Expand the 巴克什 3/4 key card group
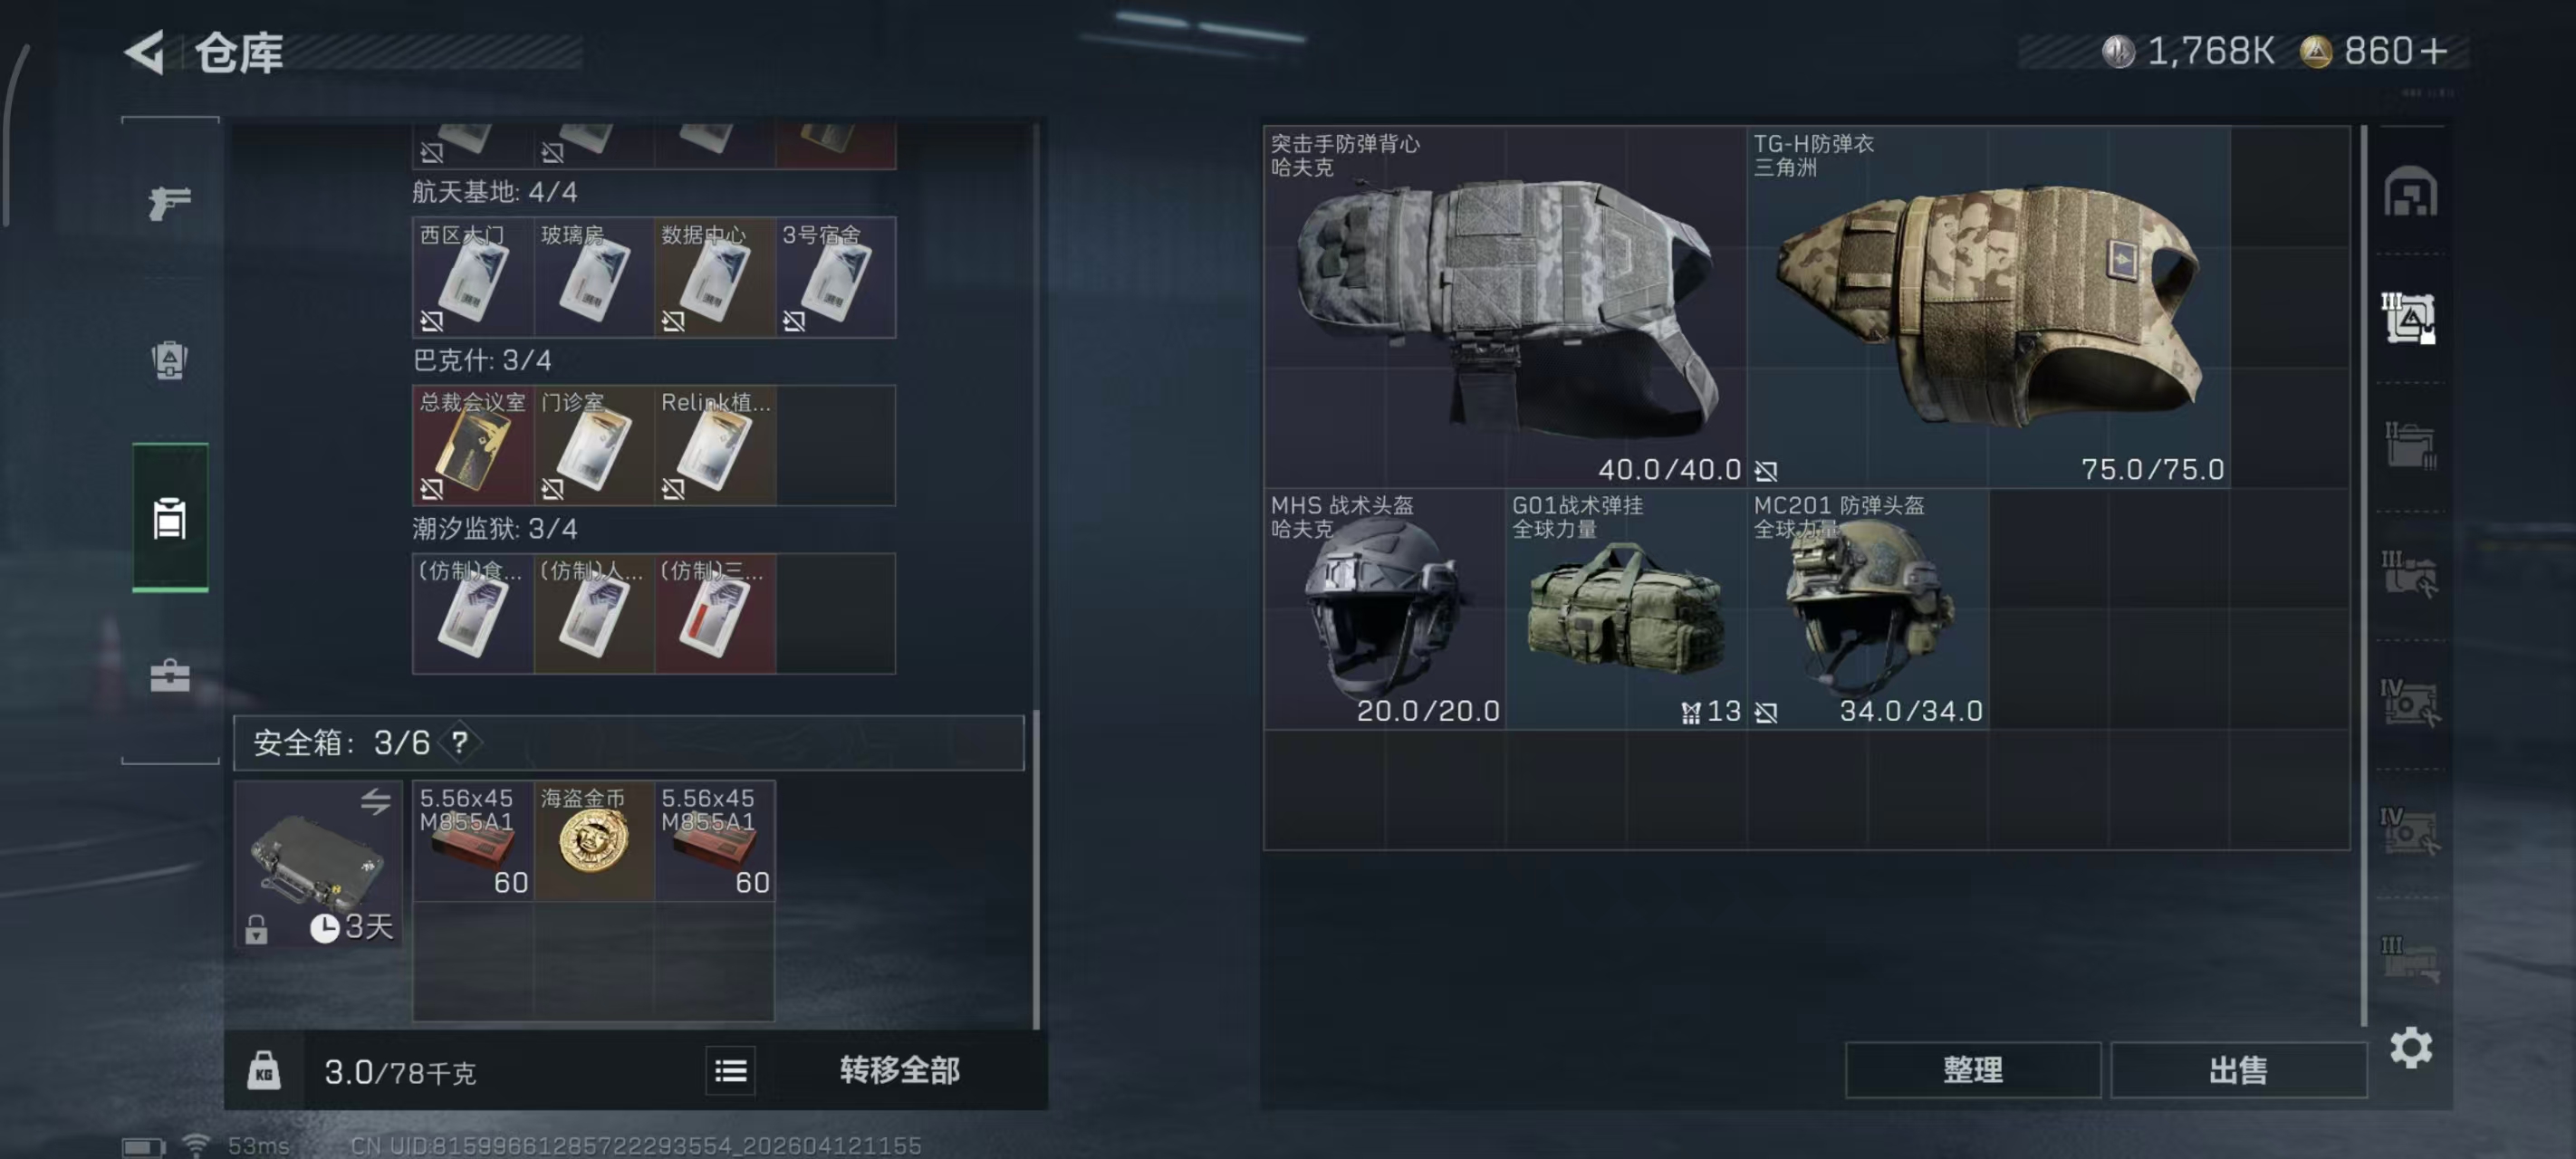Image resolution: width=2576 pixels, height=1159 pixels. point(482,360)
